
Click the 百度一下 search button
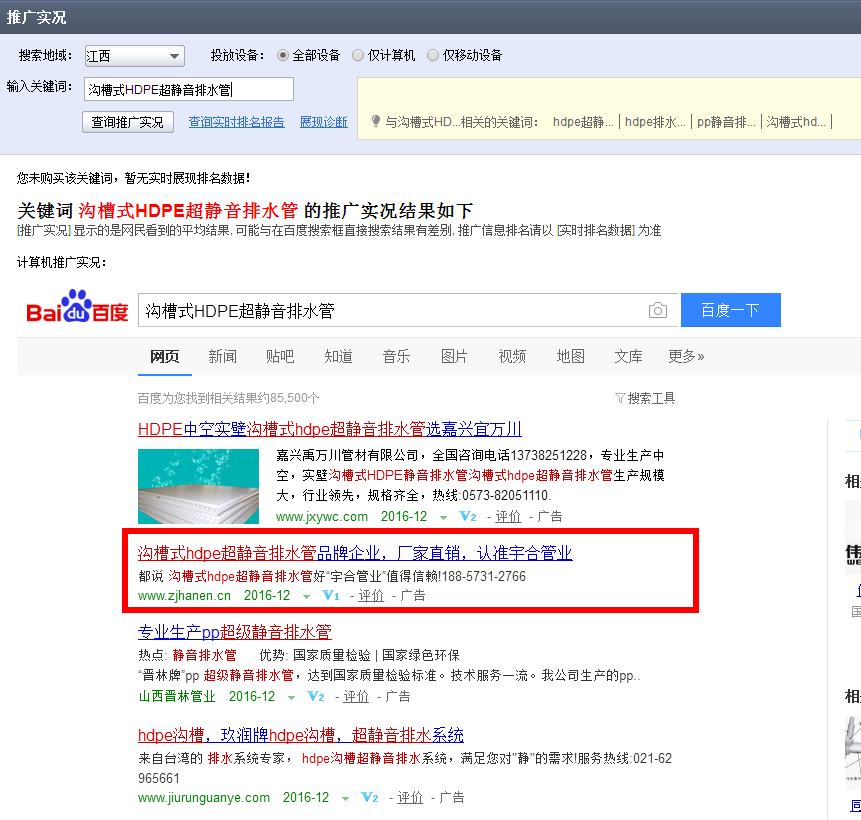(731, 310)
